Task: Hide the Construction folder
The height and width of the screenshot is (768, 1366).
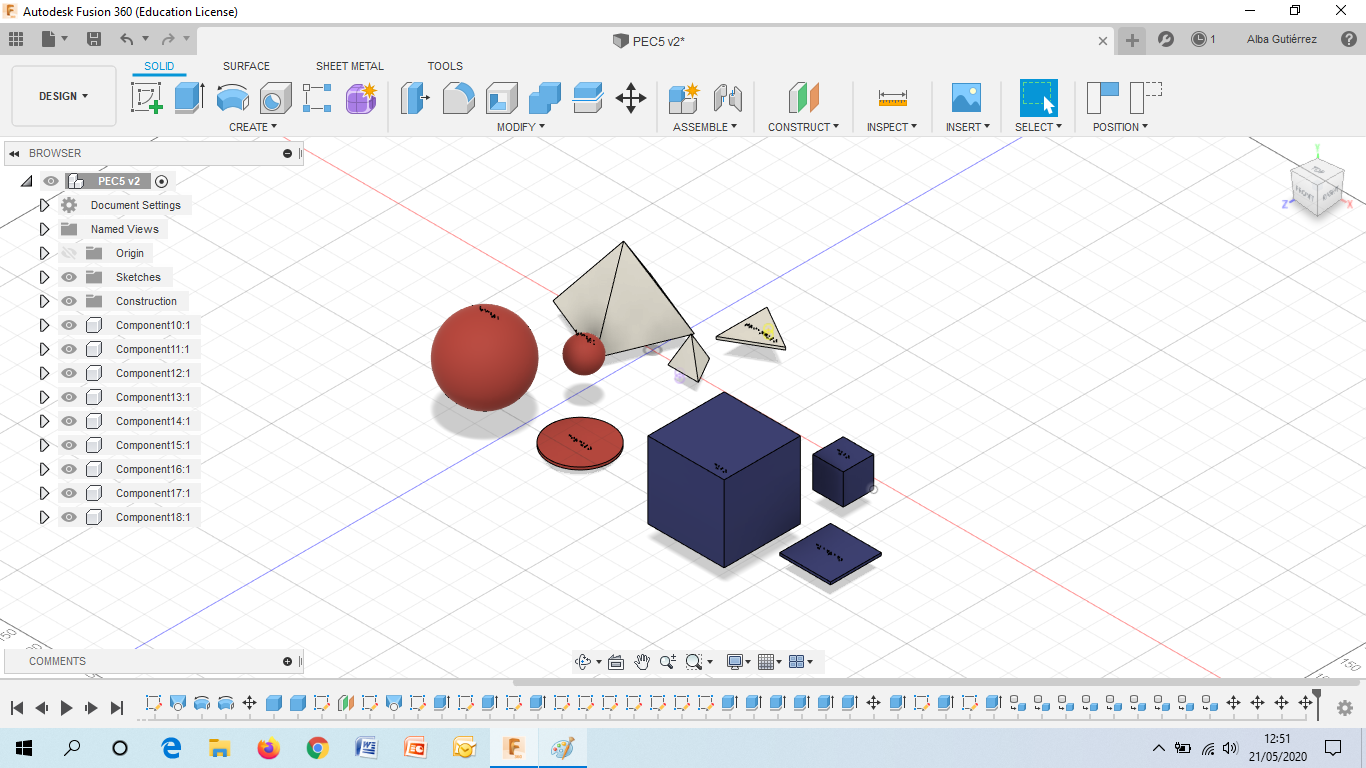Action: [69, 301]
